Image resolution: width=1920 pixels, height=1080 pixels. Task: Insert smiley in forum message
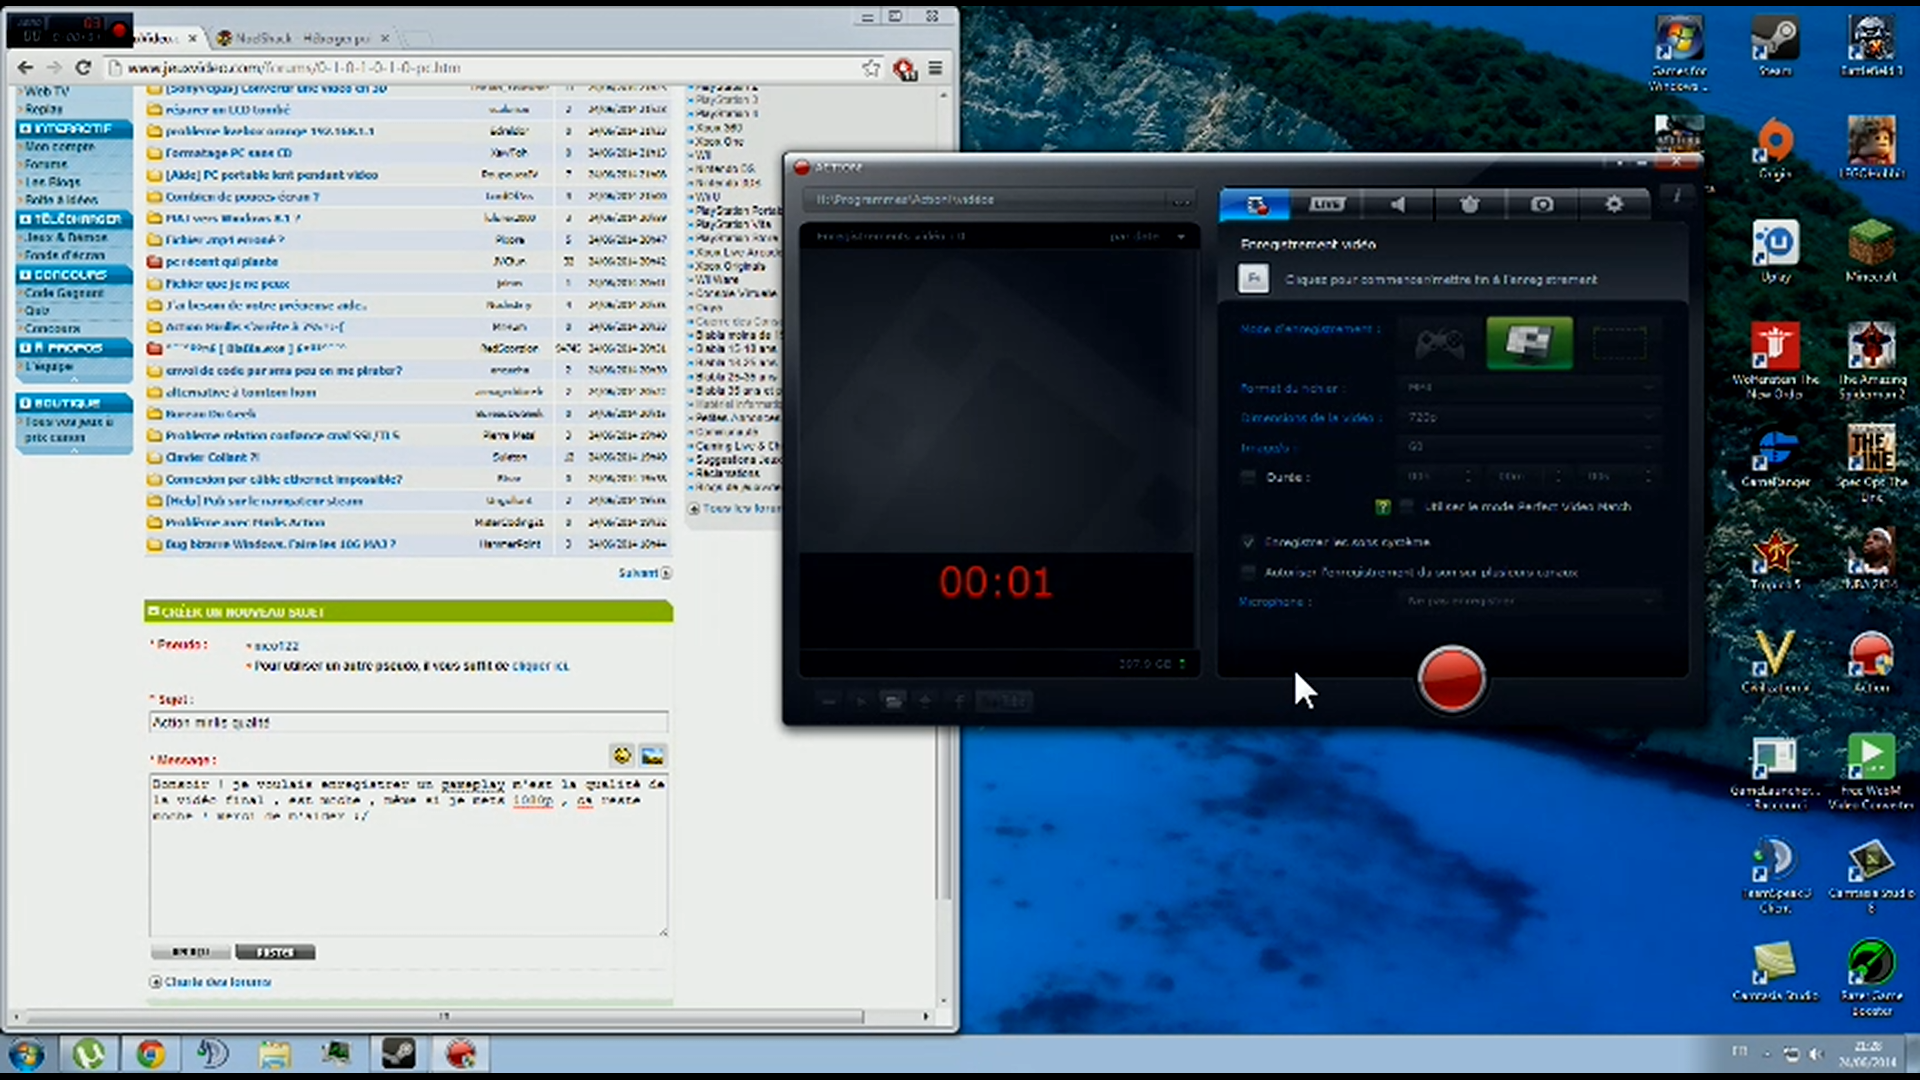coord(622,756)
